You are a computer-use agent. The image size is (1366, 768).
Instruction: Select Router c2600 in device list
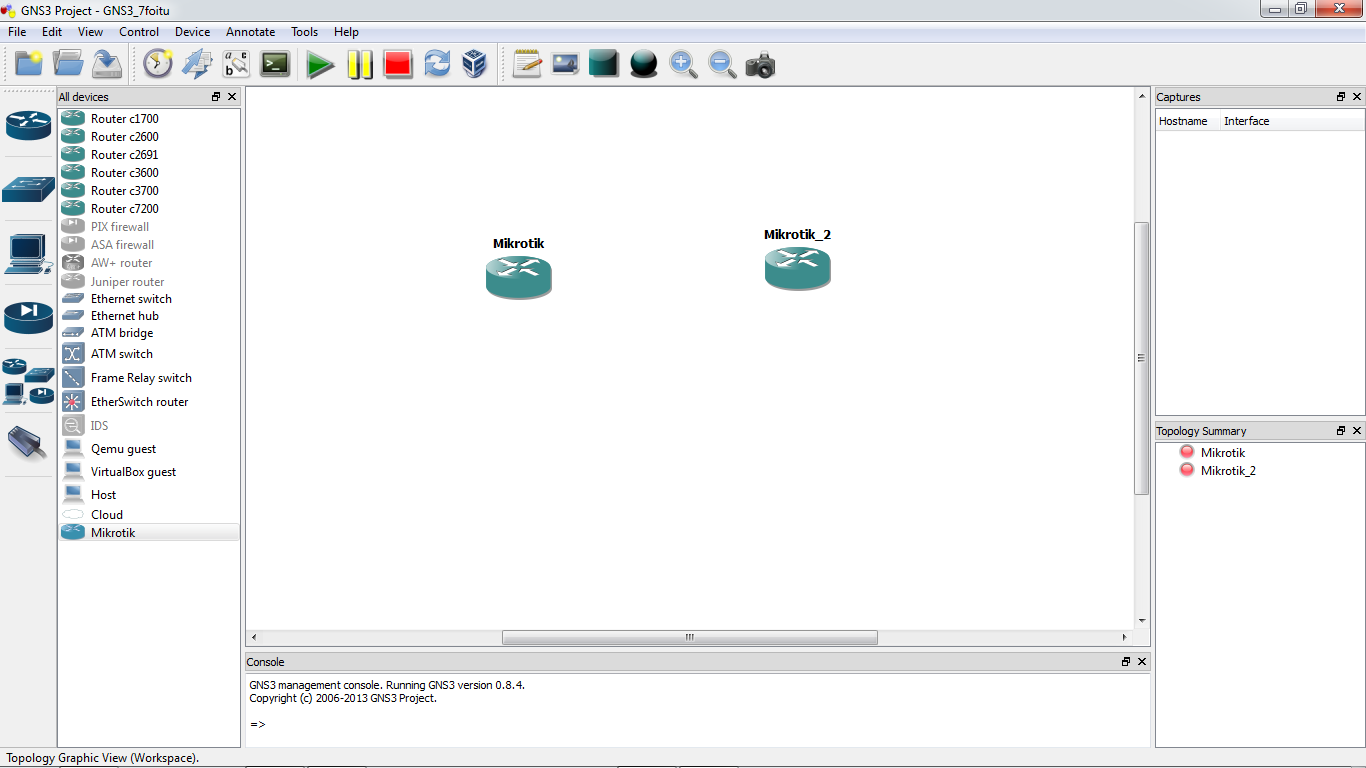pos(149,137)
